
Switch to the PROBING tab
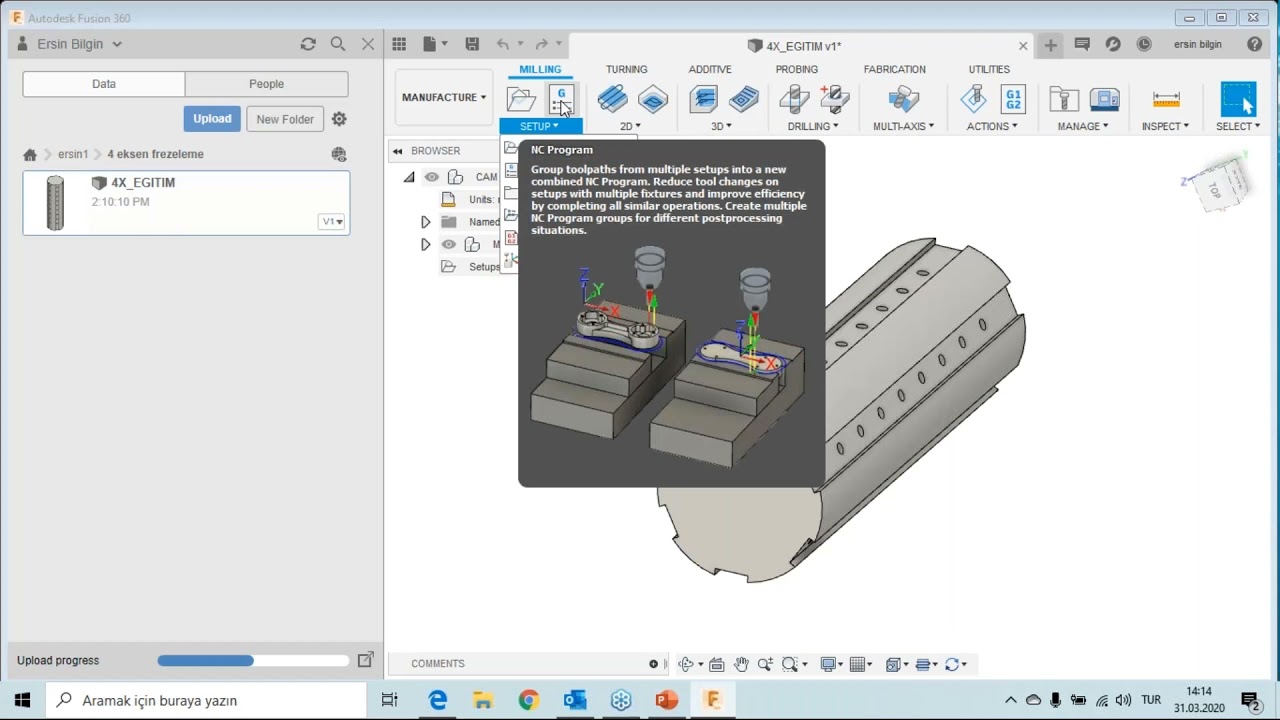(797, 69)
